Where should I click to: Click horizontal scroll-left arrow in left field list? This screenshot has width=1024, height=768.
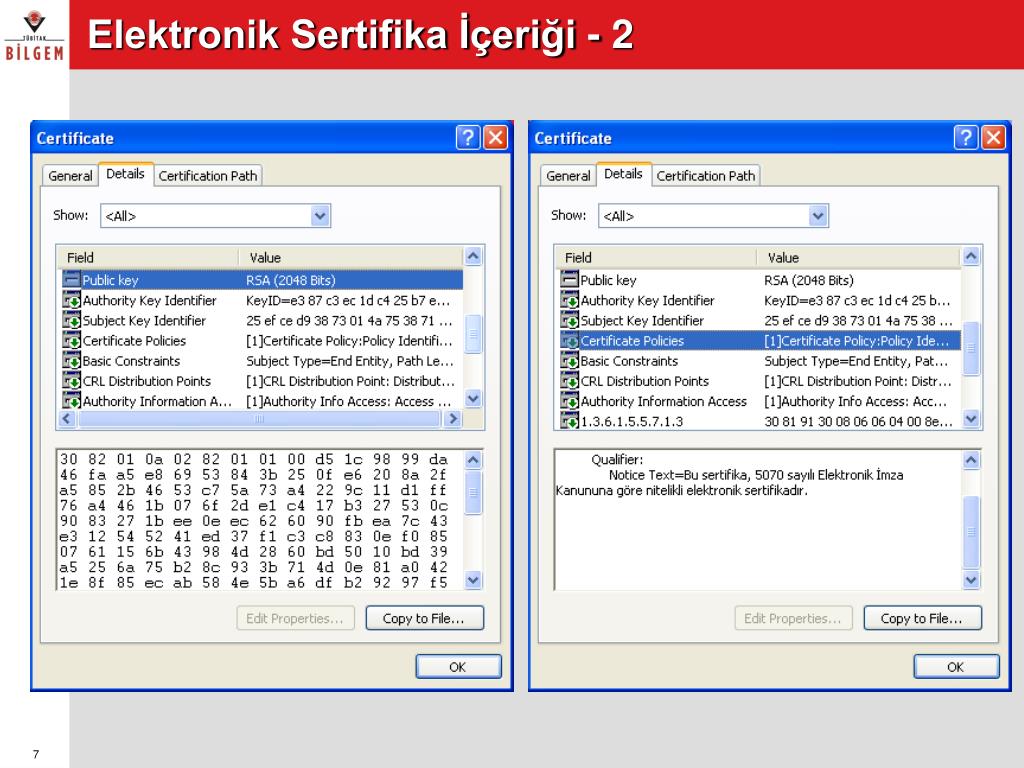67,419
